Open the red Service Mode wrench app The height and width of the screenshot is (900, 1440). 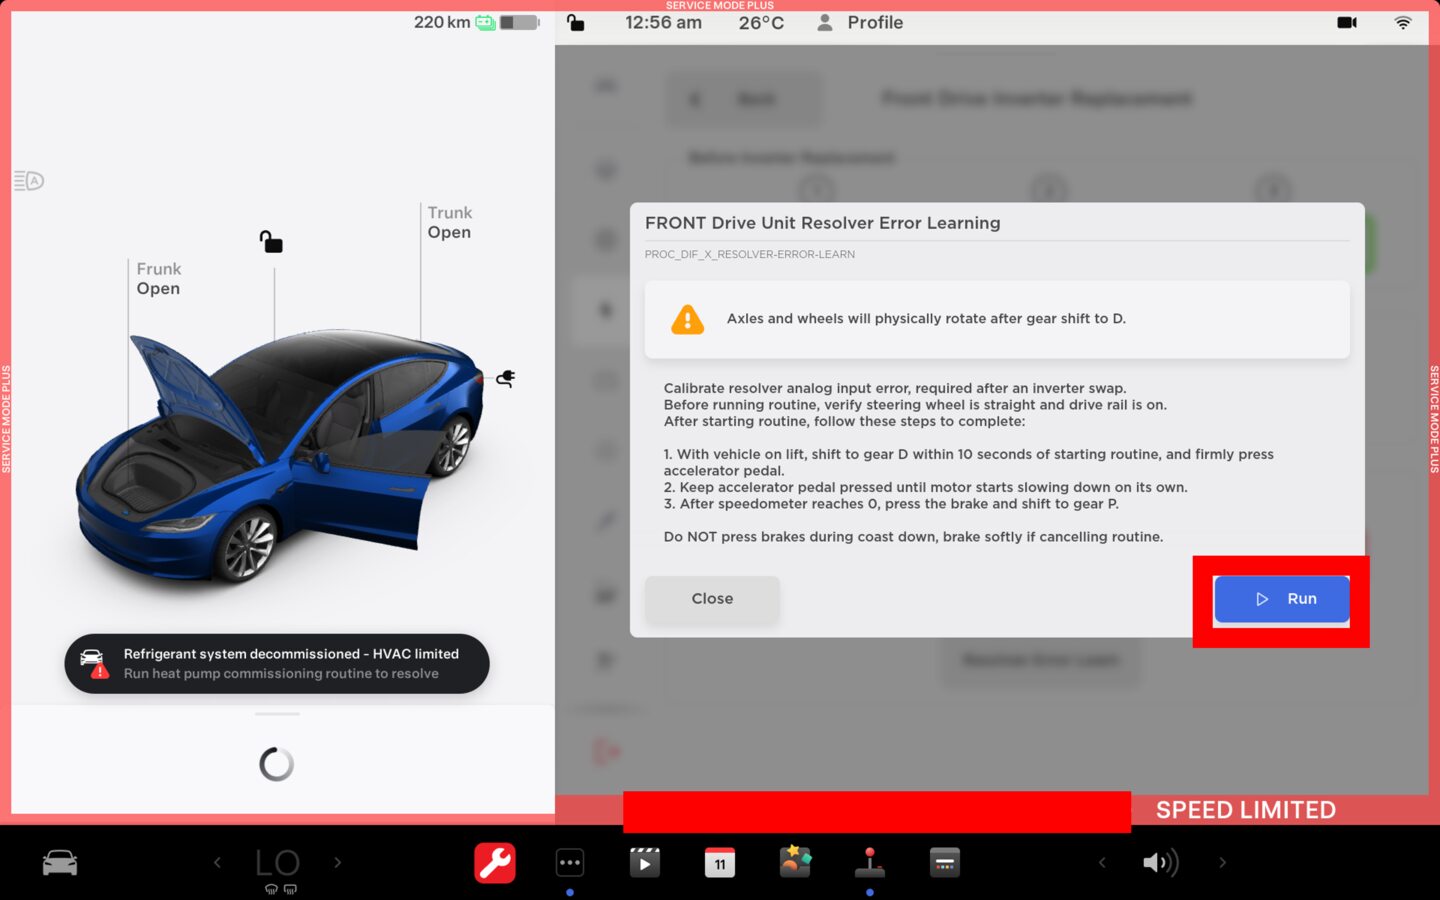click(495, 863)
